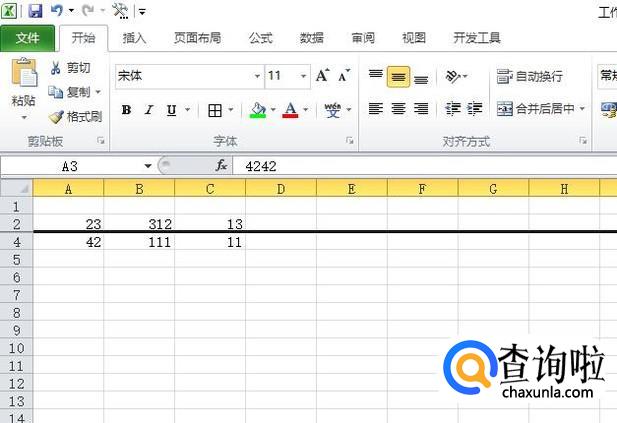Select row header 4
Screen dimensions: 617x423
(17, 242)
